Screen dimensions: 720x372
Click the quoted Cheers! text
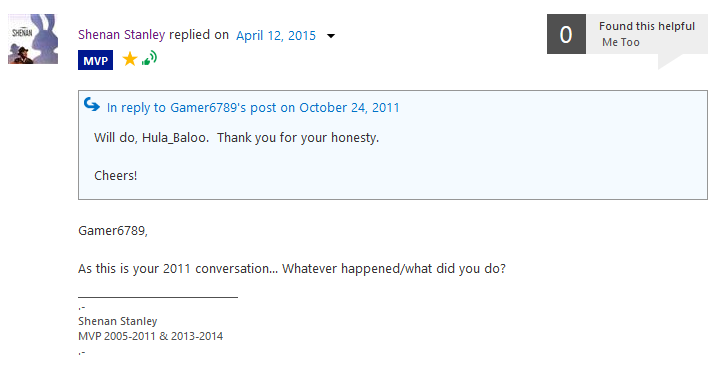pyautogui.click(x=116, y=175)
